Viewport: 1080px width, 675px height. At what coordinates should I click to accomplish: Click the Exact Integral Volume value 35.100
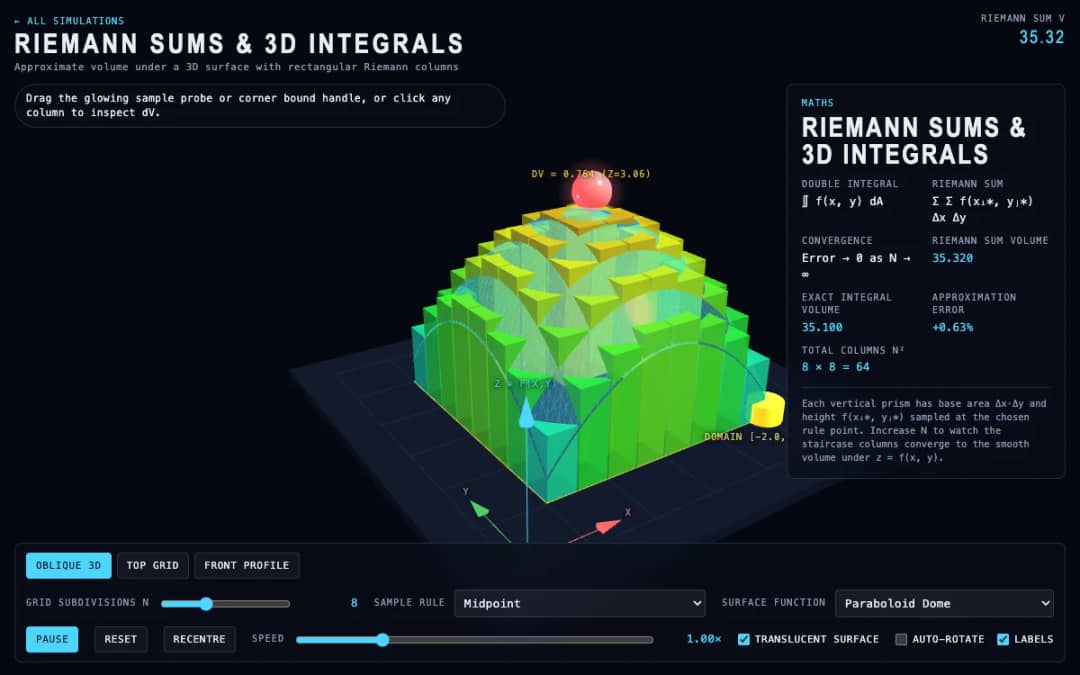click(x=822, y=327)
